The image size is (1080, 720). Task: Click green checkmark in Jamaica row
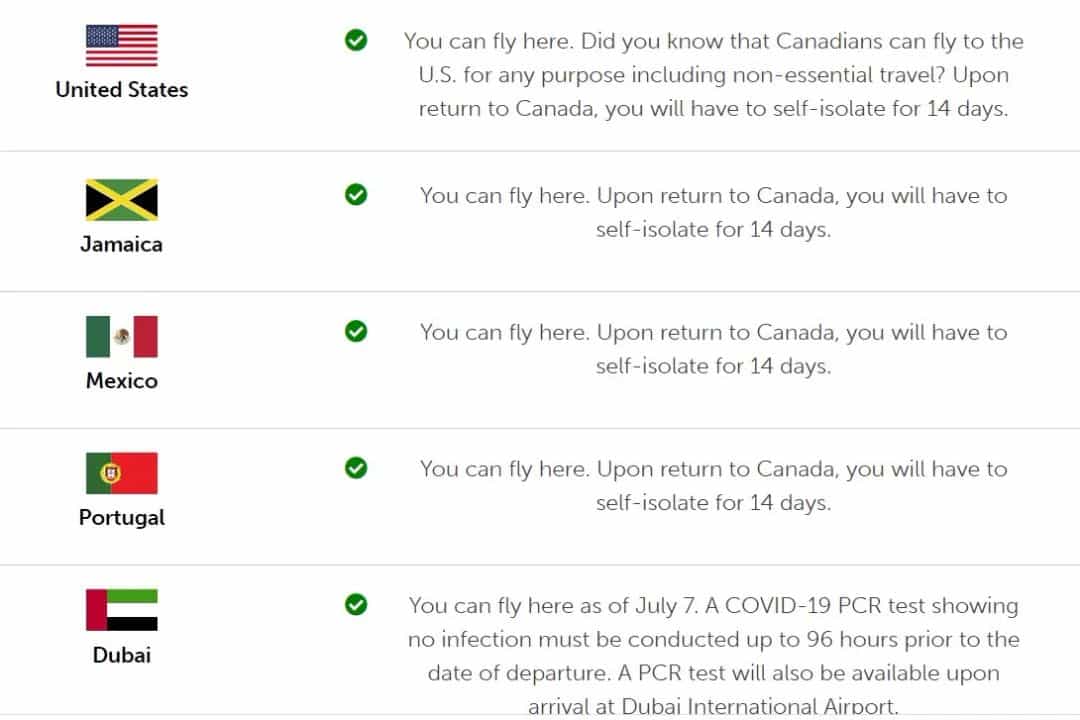pos(356,195)
